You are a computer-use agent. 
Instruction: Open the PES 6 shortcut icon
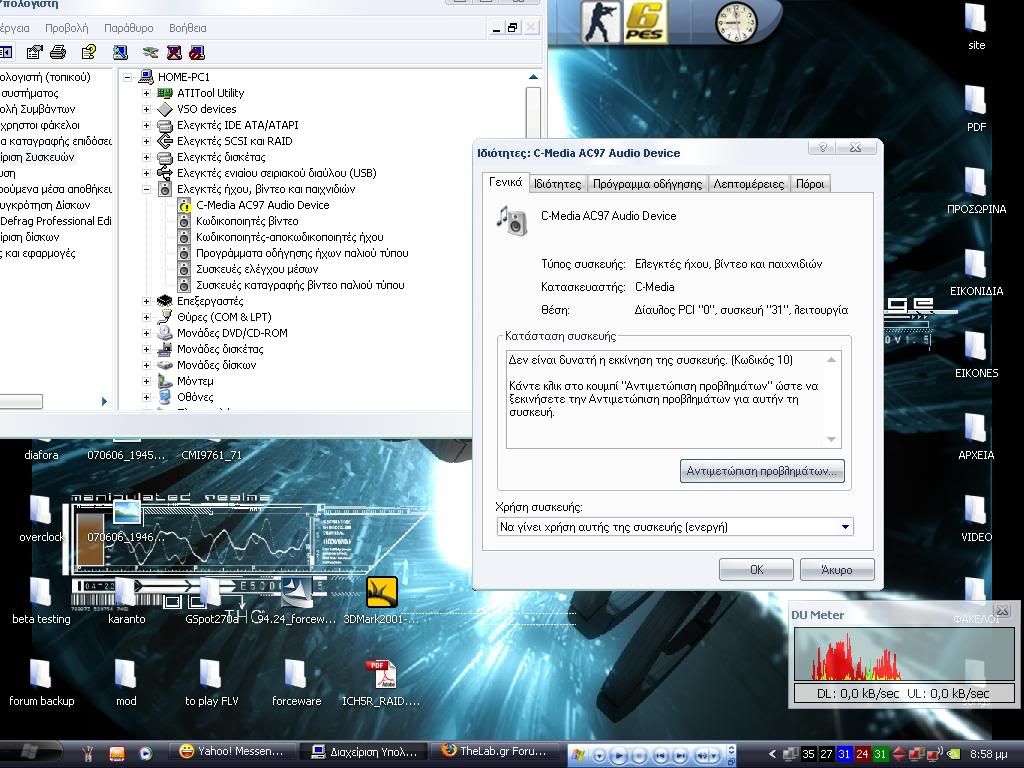click(x=645, y=22)
